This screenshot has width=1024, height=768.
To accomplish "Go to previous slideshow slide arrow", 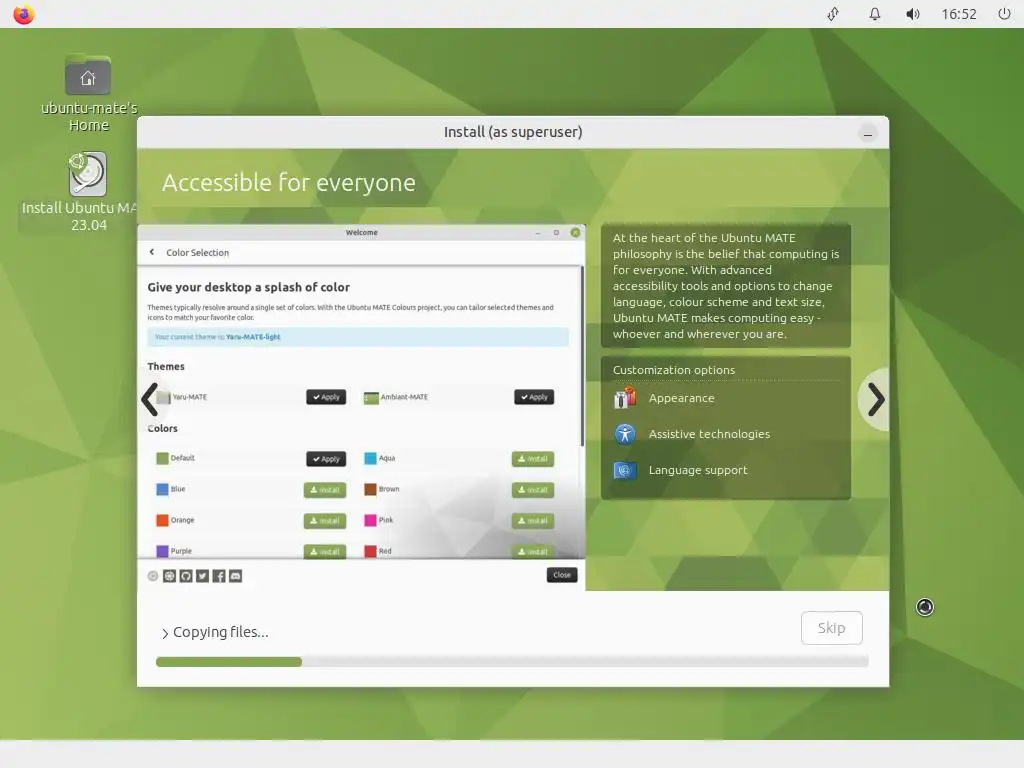I will (150, 399).
